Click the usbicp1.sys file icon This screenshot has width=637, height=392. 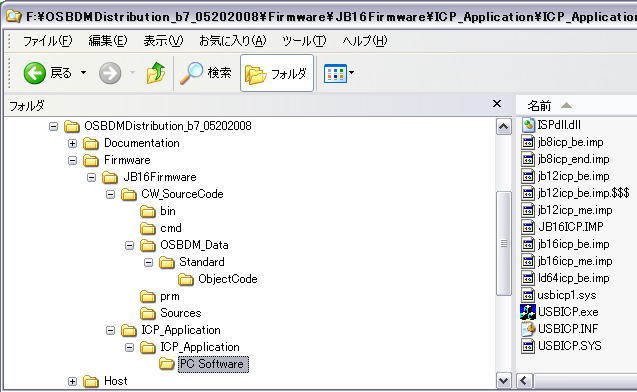click(528, 295)
